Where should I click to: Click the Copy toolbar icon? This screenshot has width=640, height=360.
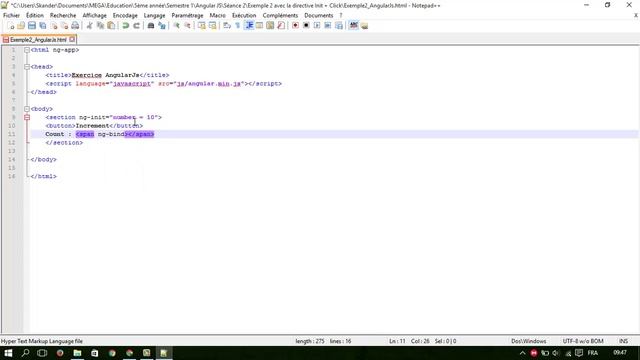coord(100,26)
